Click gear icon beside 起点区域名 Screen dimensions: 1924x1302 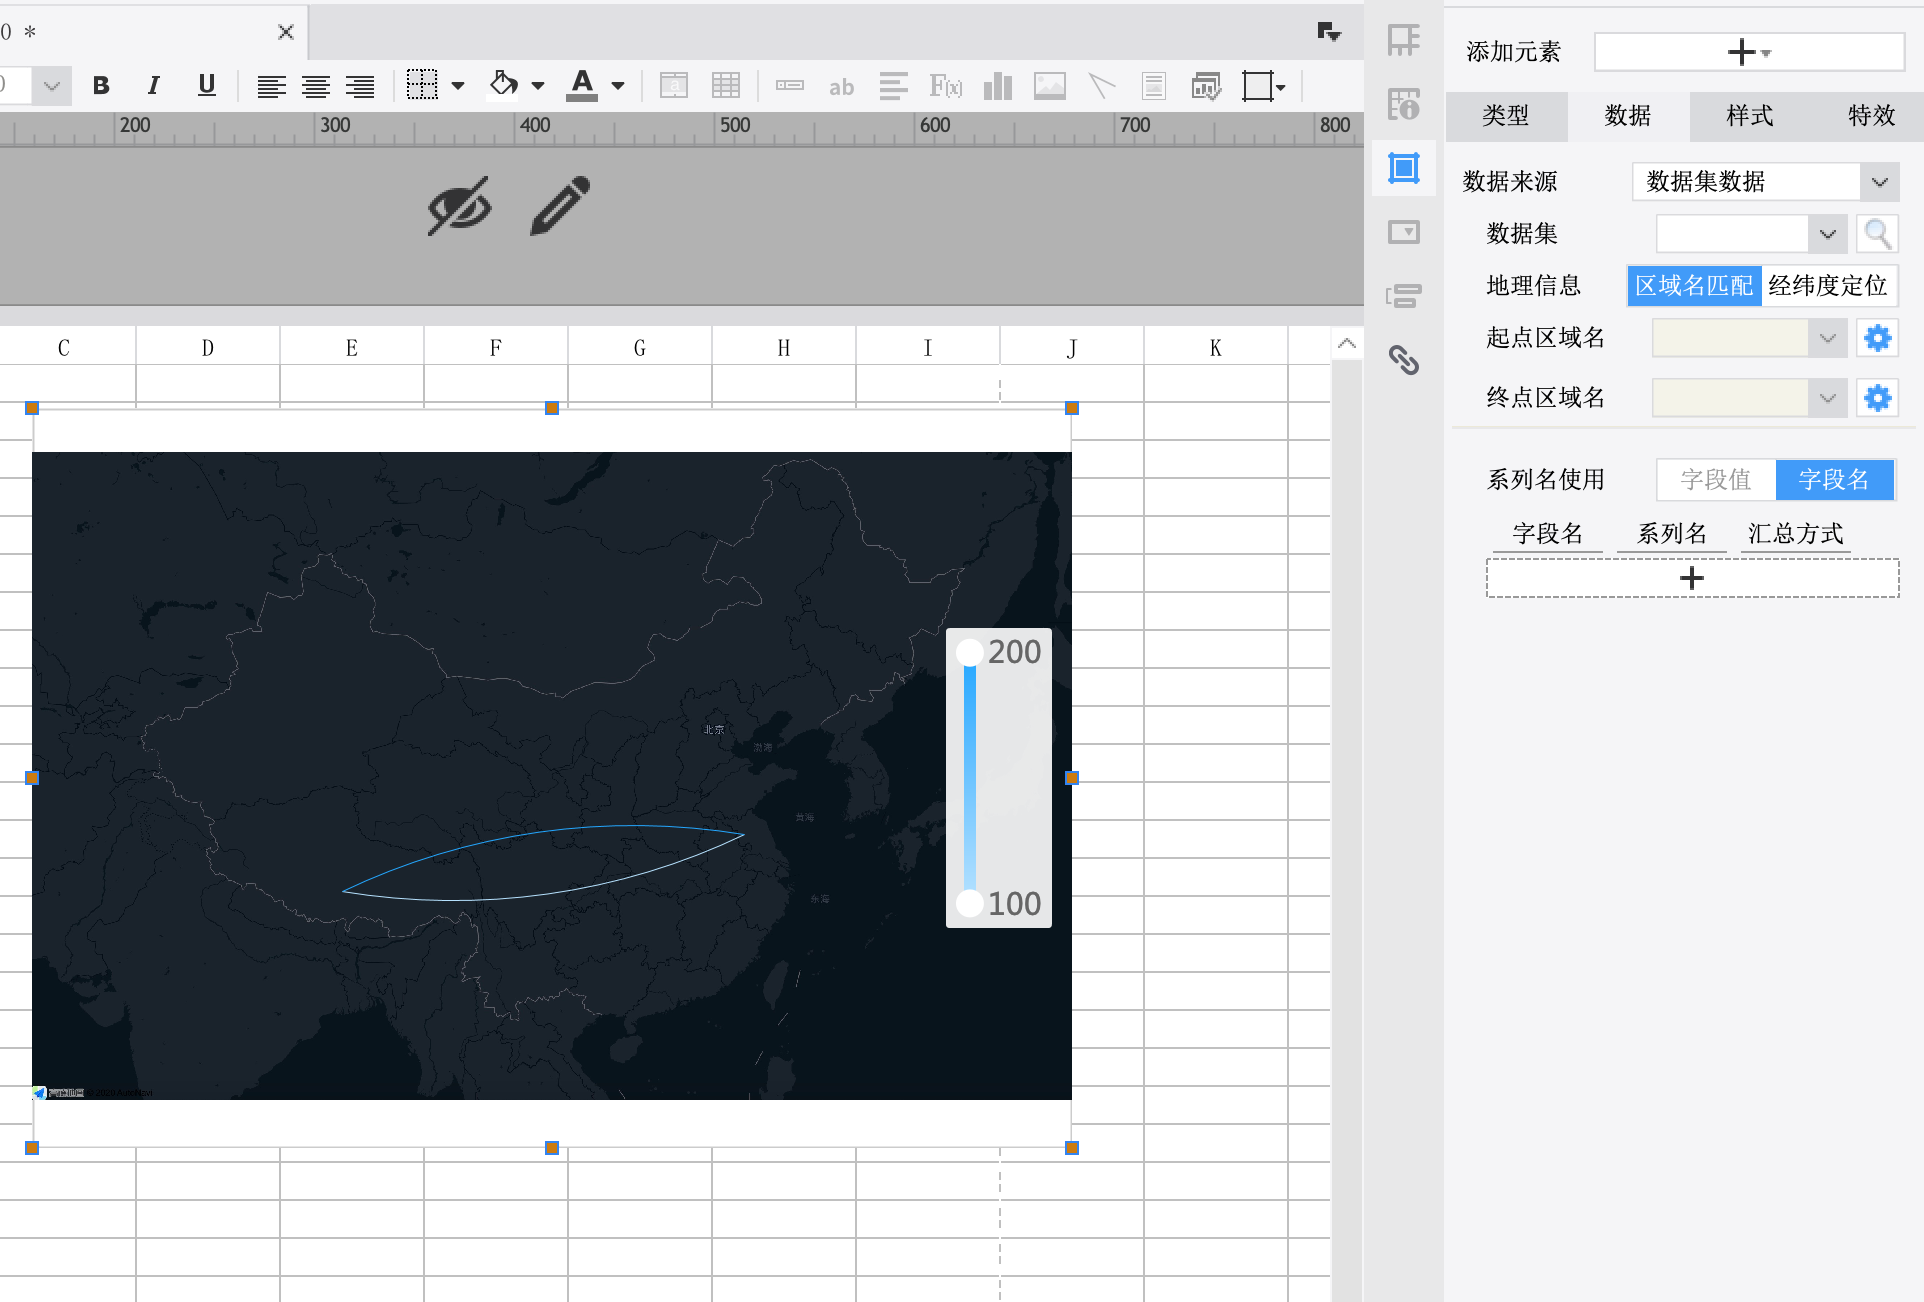[x=1877, y=338]
